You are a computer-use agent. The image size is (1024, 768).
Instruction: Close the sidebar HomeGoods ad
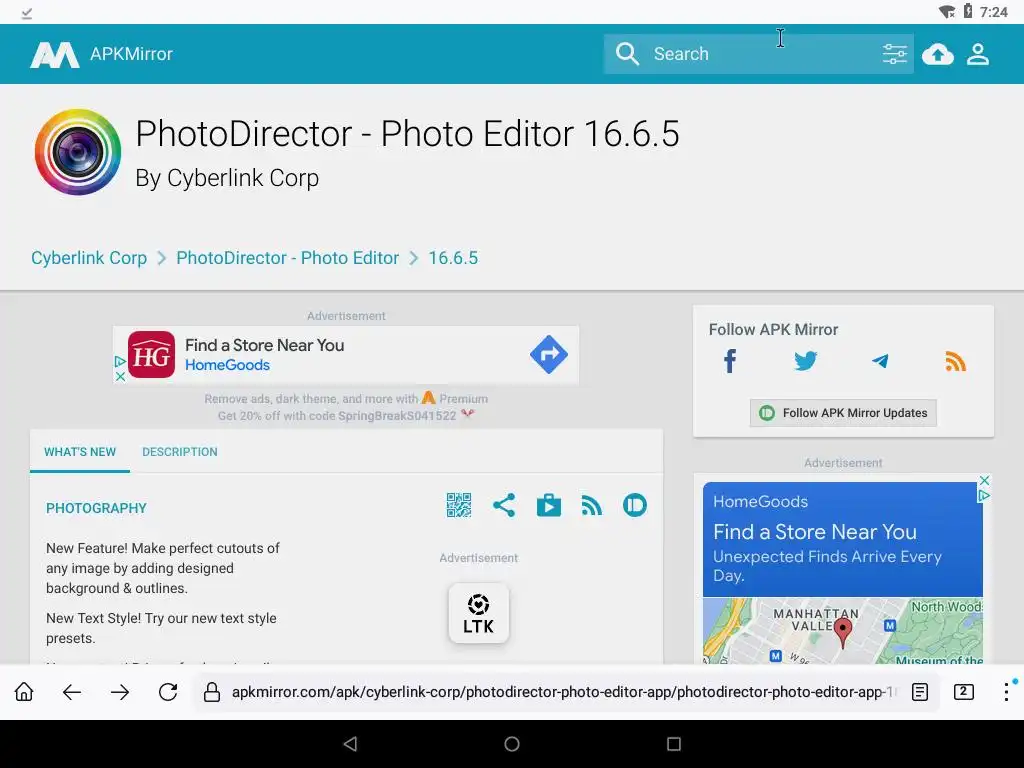point(984,481)
